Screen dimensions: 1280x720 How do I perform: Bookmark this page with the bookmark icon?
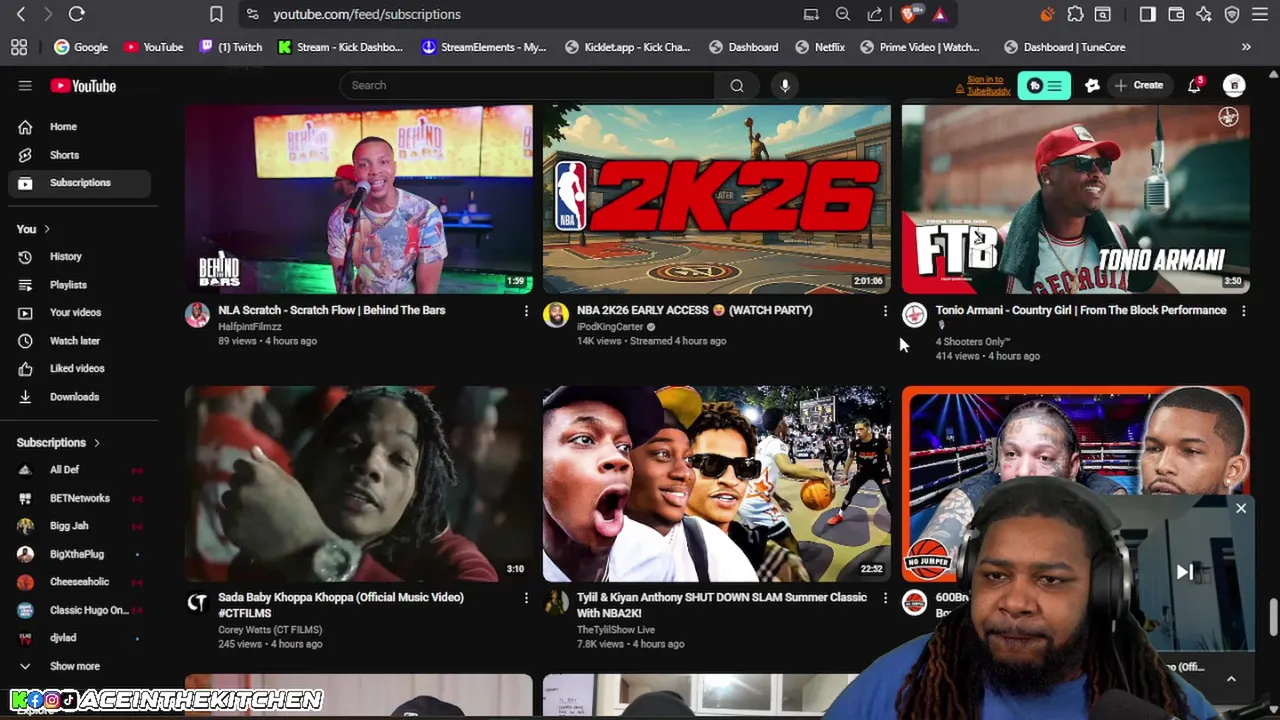click(216, 14)
